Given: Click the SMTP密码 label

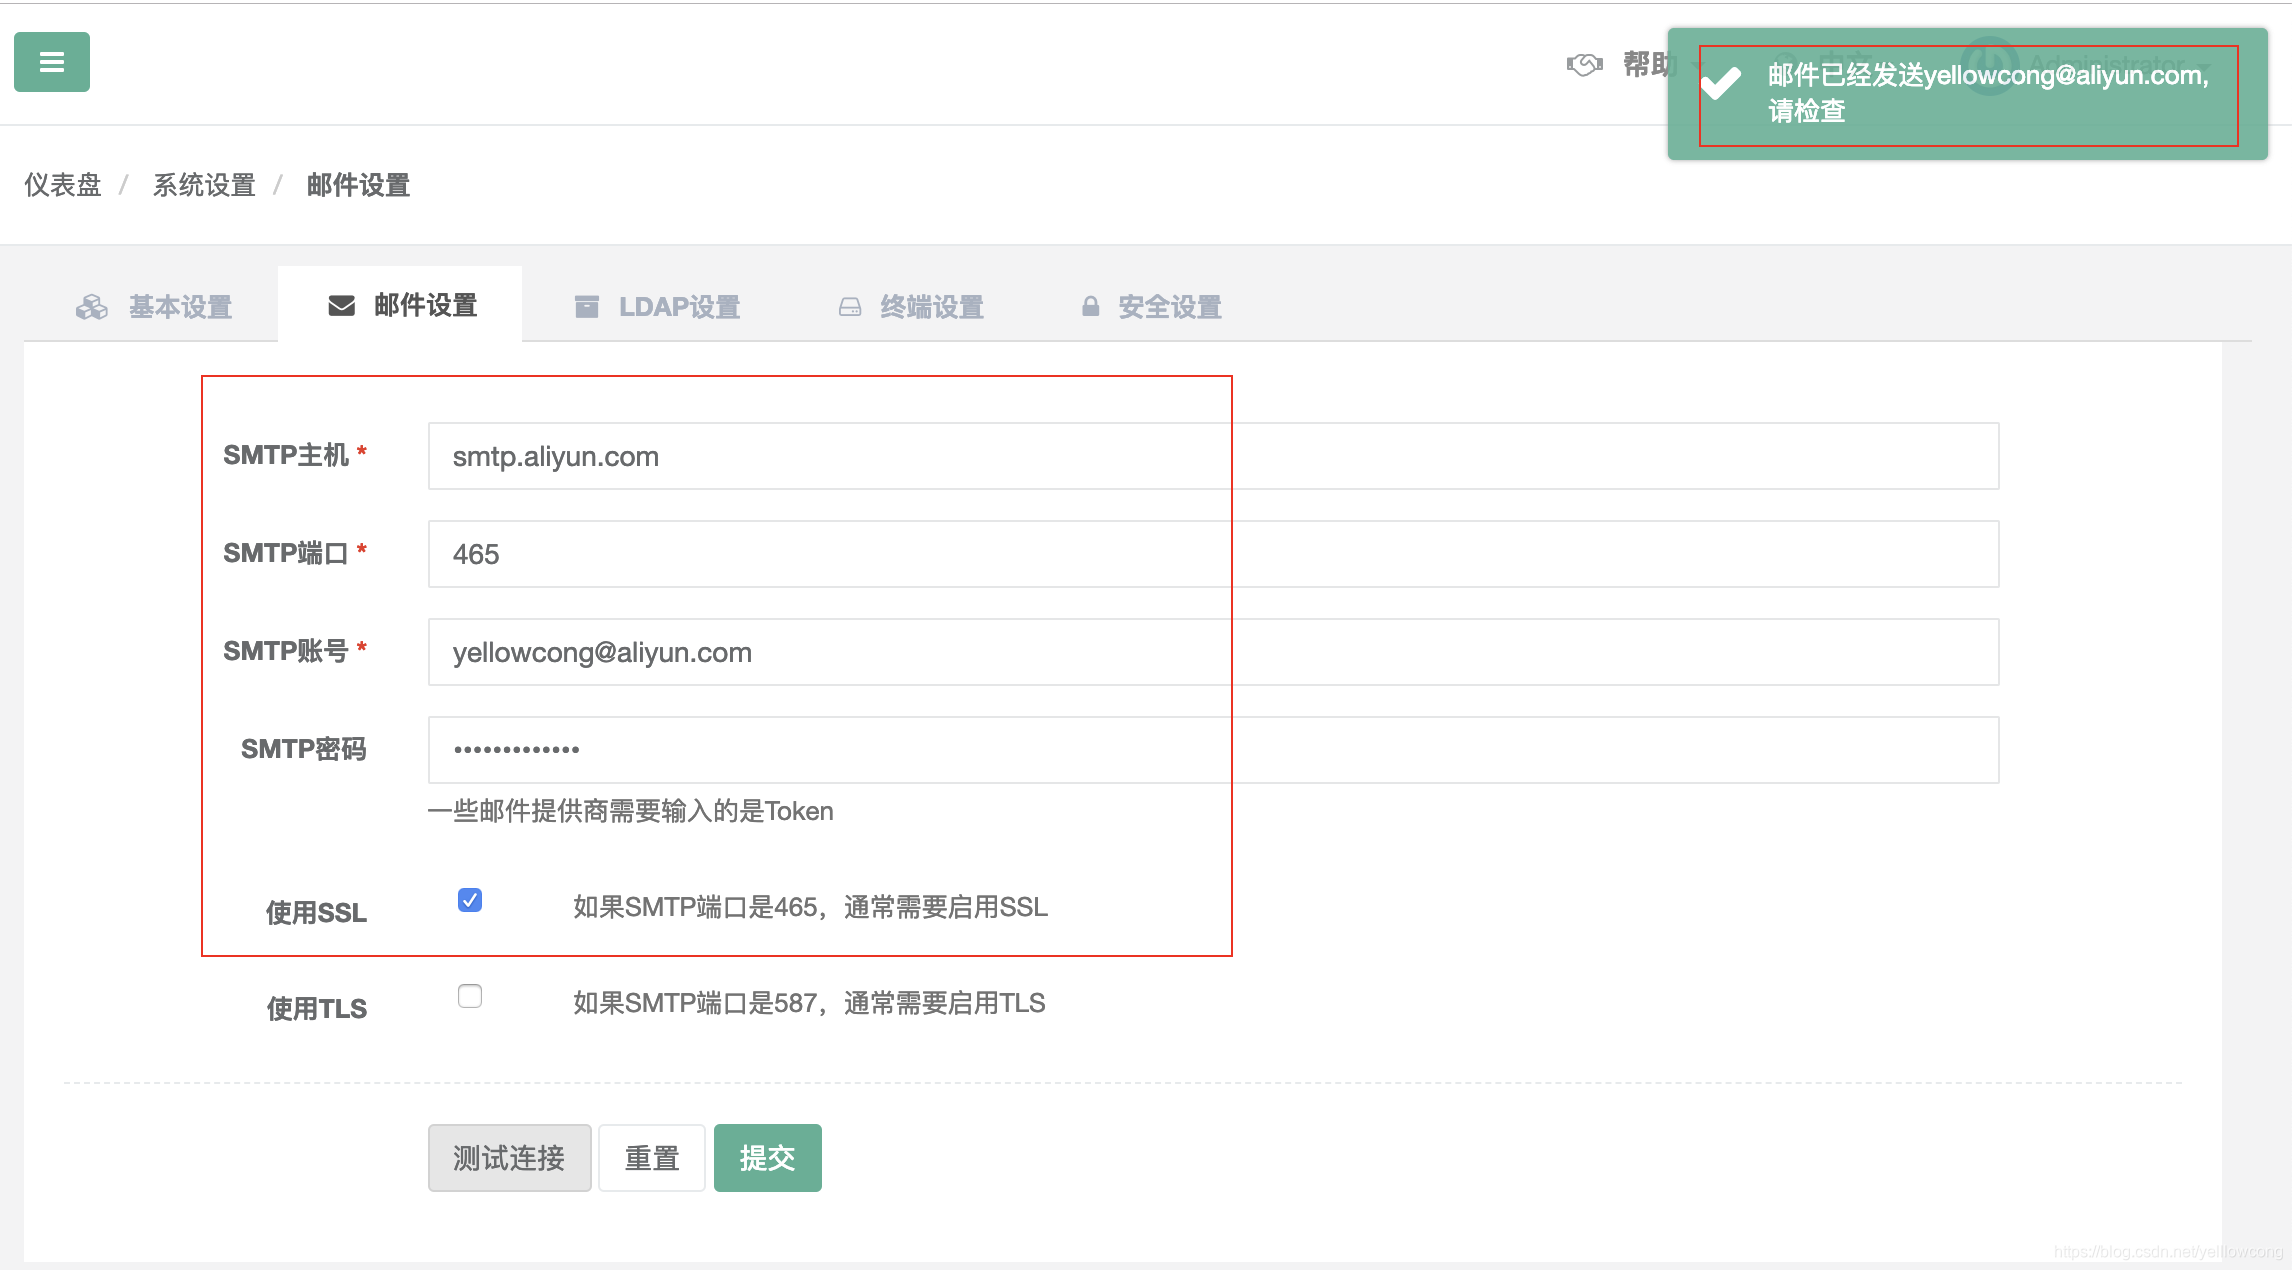Looking at the screenshot, I should [304, 749].
